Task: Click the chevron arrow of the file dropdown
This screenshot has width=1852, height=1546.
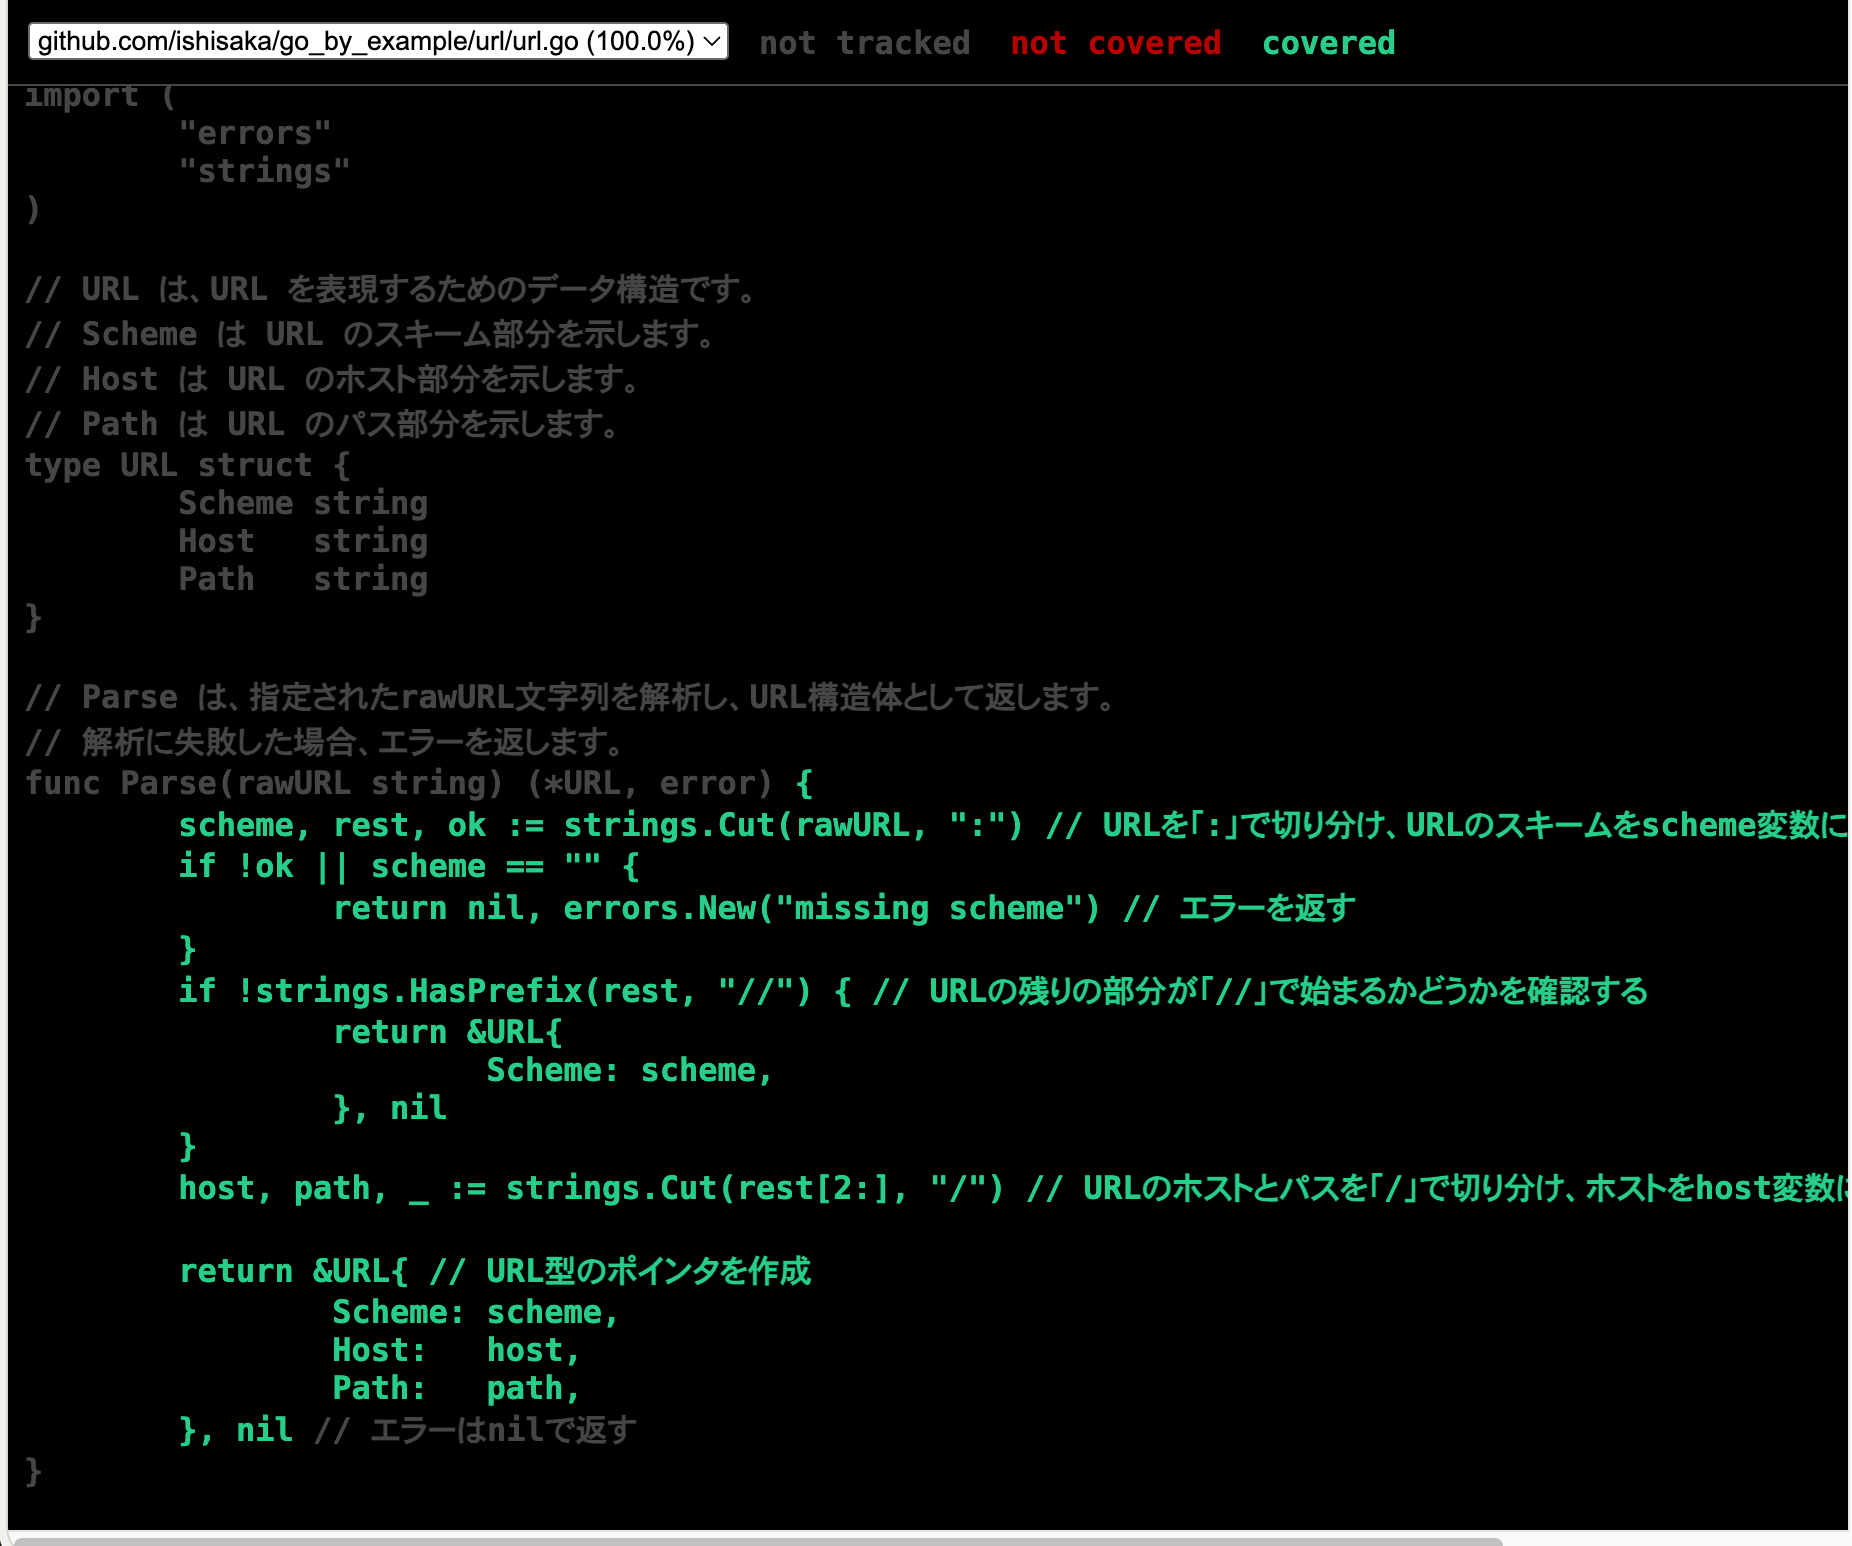Action: (x=712, y=42)
